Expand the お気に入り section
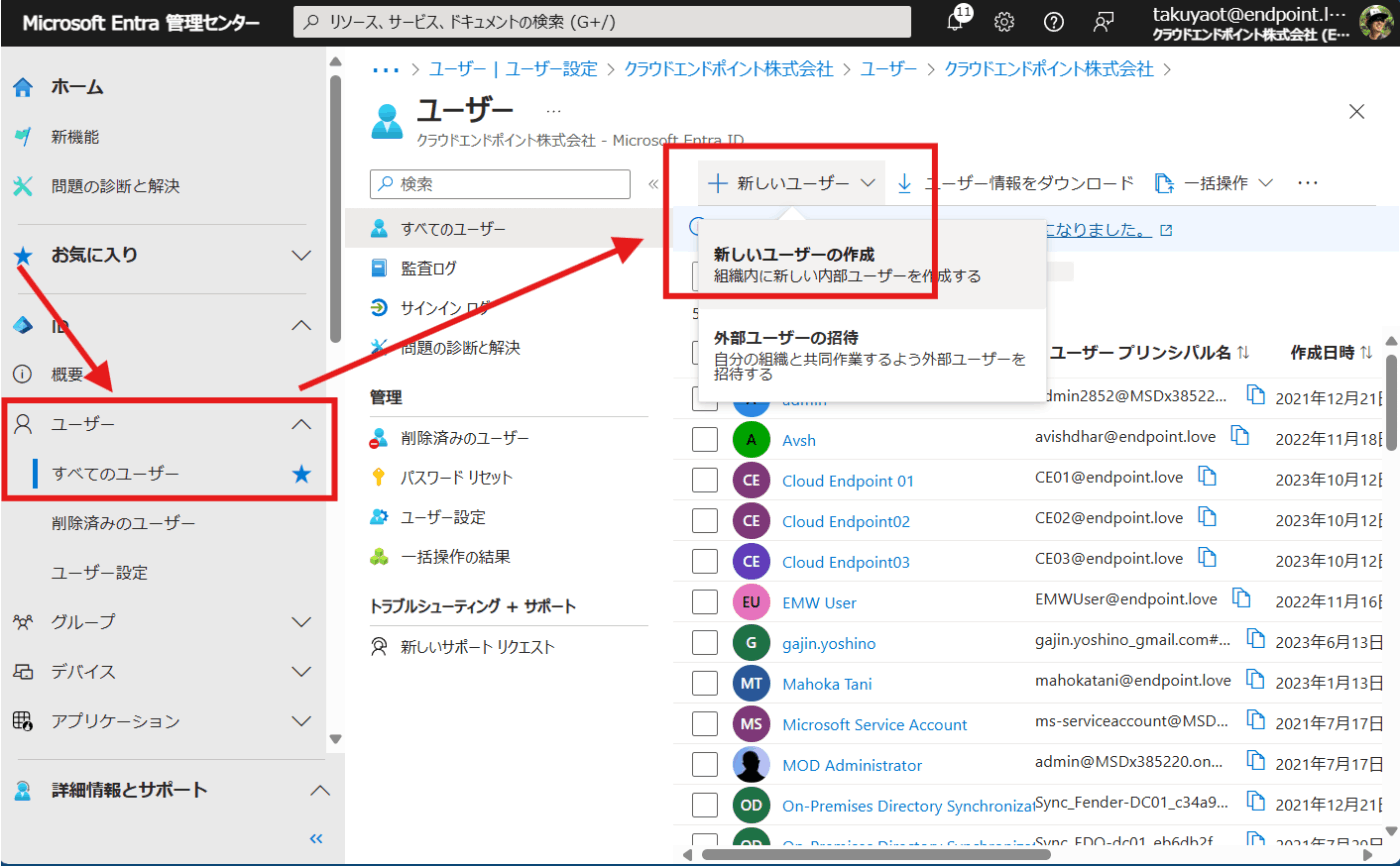 tap(301, 255)
